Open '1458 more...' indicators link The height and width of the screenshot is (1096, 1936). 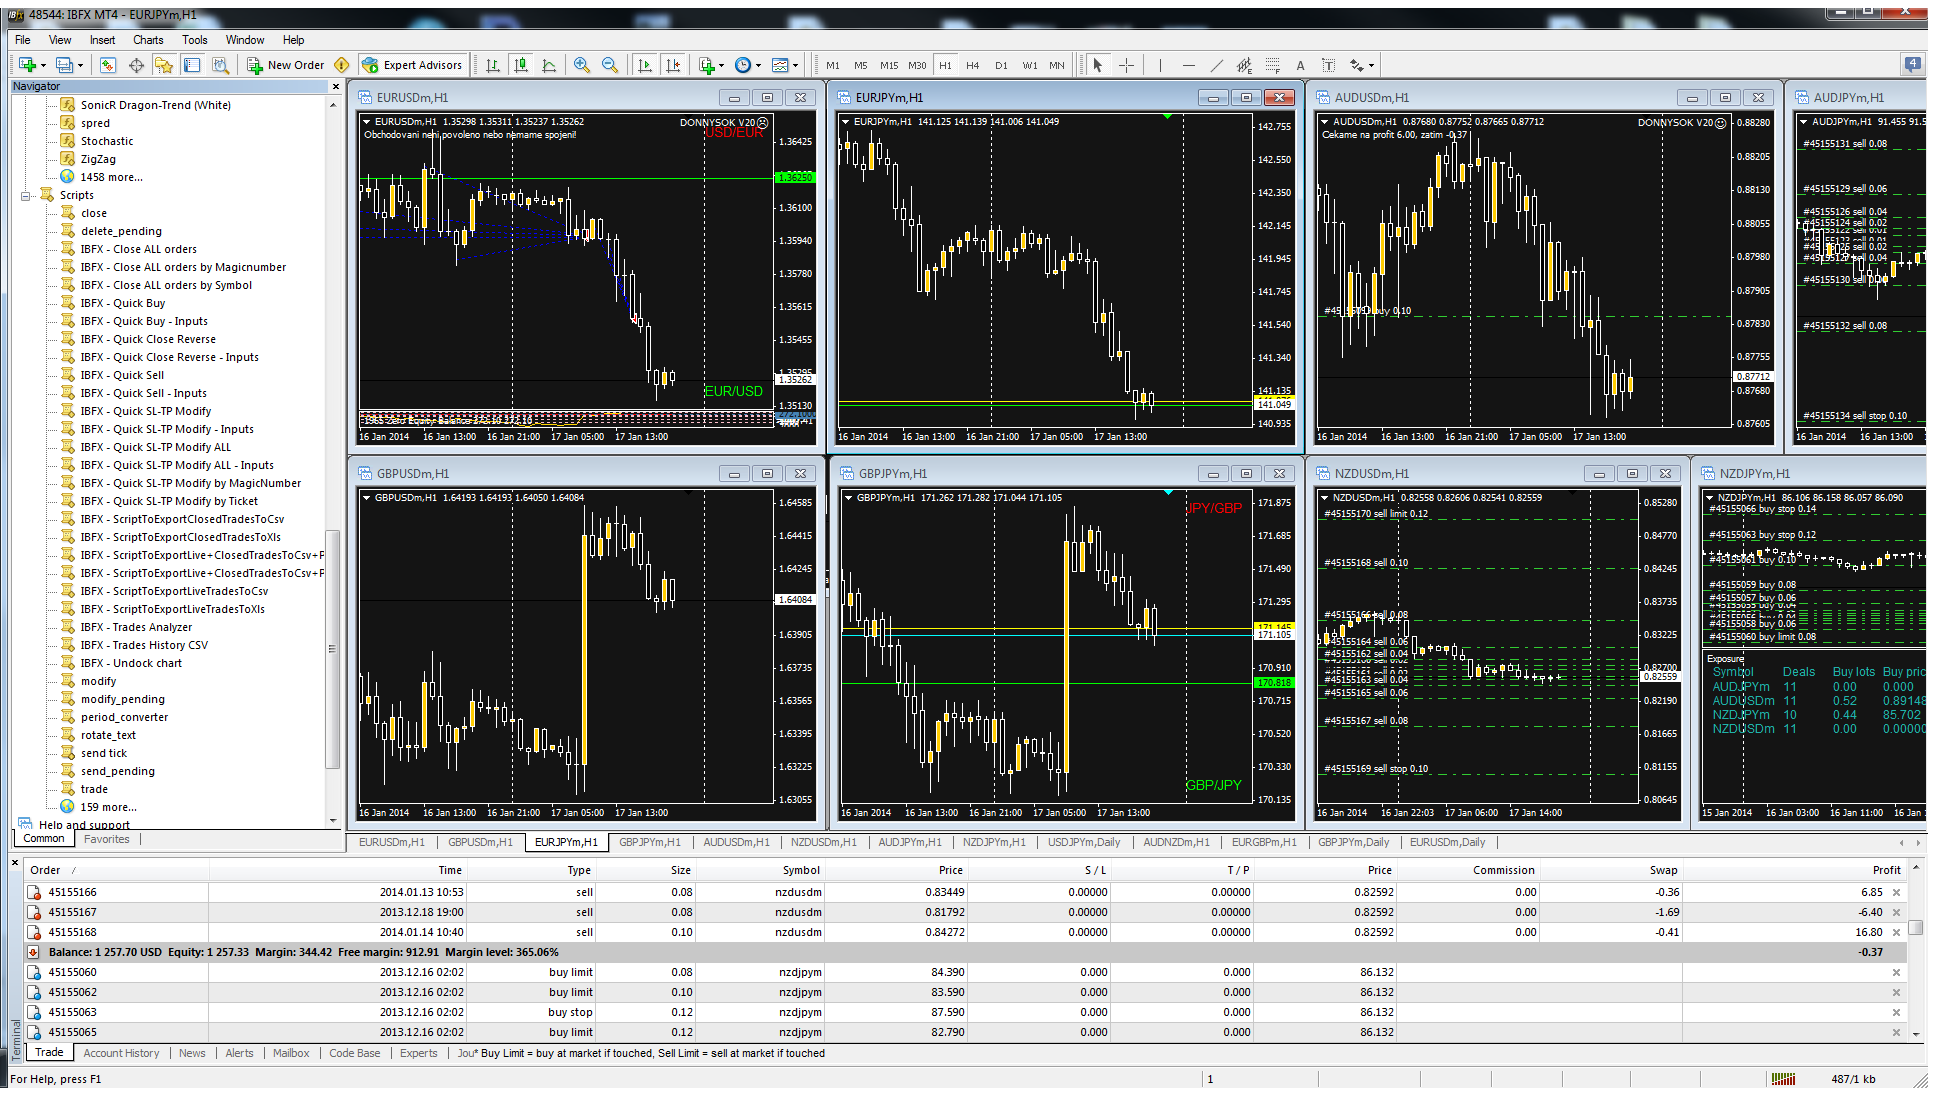[x=111, y=177]
